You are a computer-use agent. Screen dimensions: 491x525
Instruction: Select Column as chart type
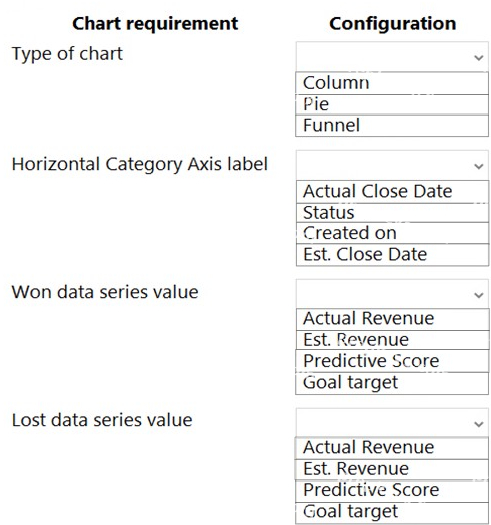392,83
